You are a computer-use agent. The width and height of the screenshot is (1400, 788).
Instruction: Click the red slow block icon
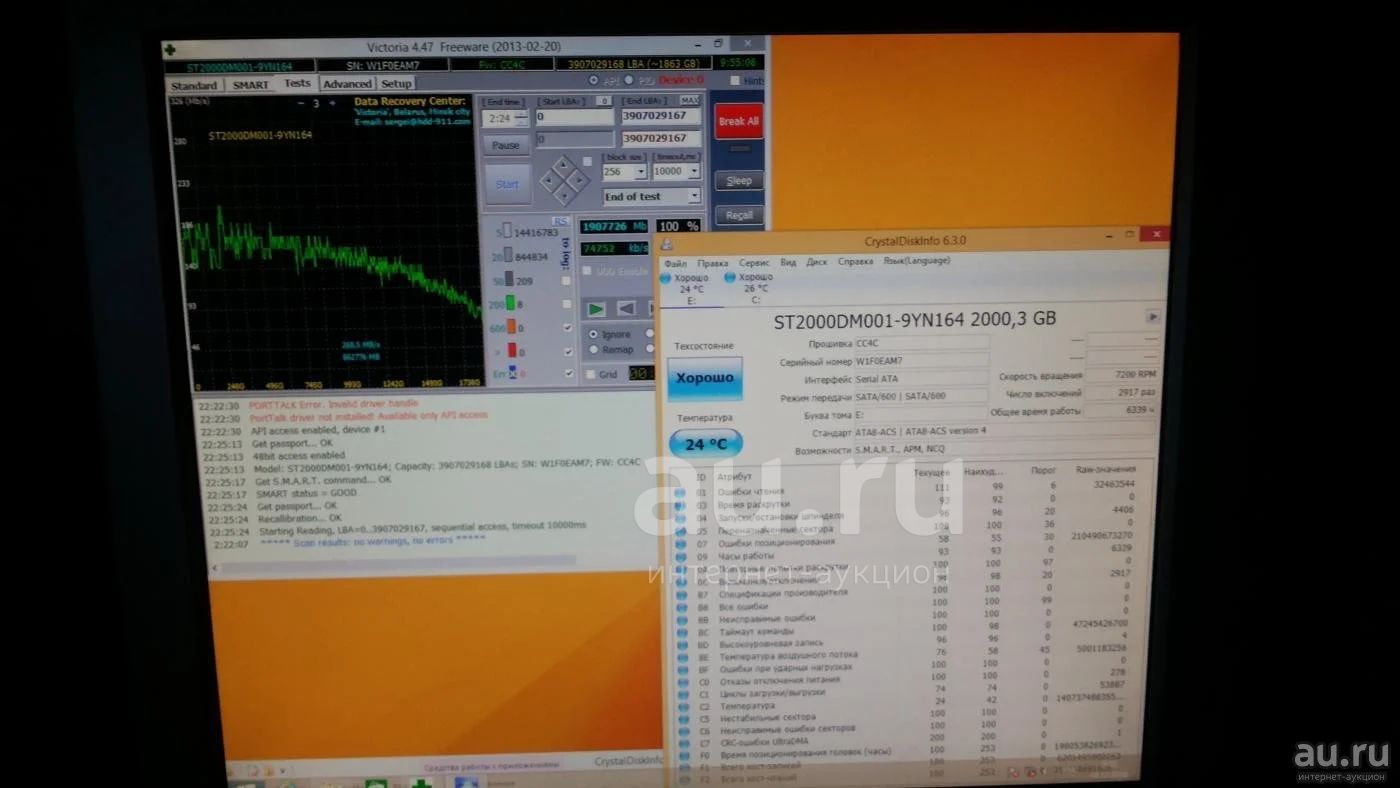click(x=512, y=351)
